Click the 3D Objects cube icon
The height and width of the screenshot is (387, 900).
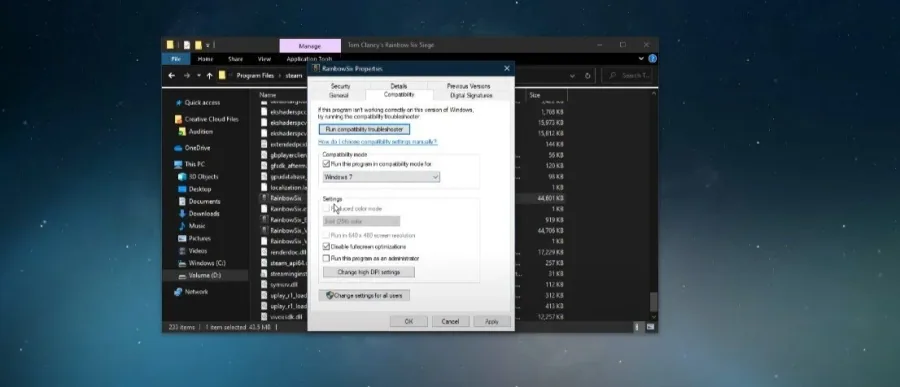click(182, 177)
